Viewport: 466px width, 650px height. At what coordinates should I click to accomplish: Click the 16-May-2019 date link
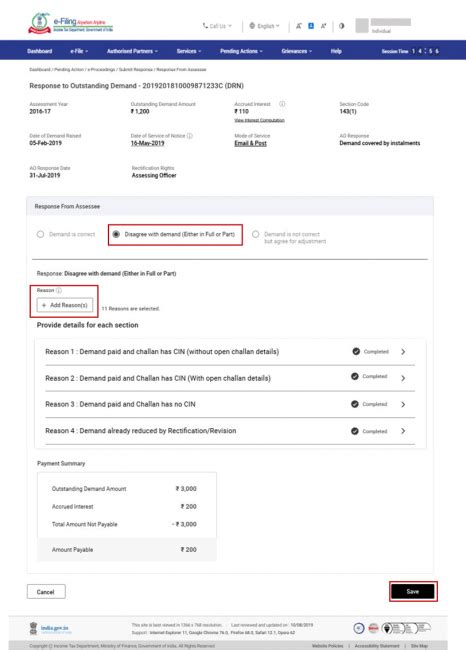(147, 143)
